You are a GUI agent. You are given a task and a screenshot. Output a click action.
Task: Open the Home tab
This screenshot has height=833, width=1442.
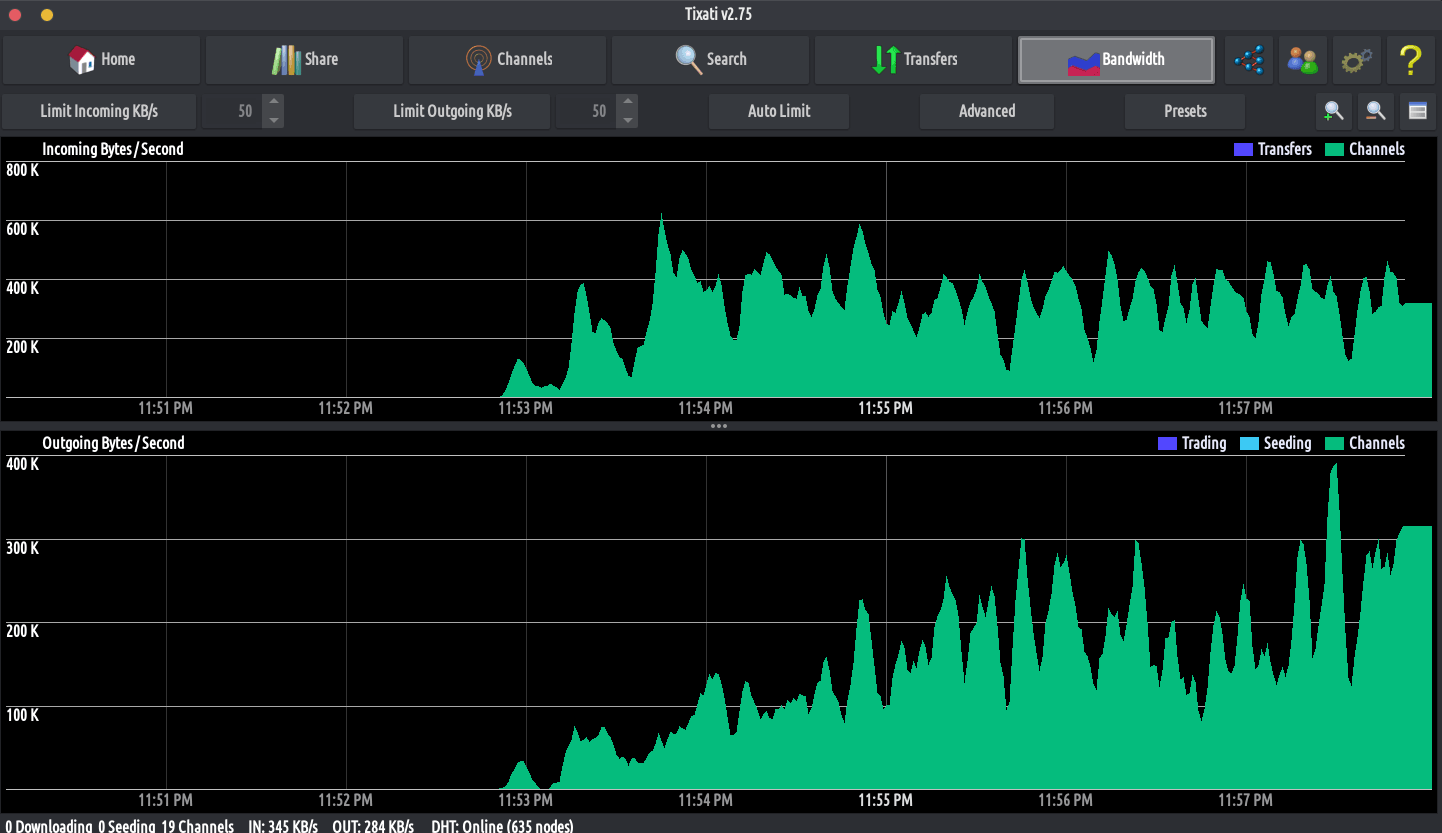coord(102,60)
